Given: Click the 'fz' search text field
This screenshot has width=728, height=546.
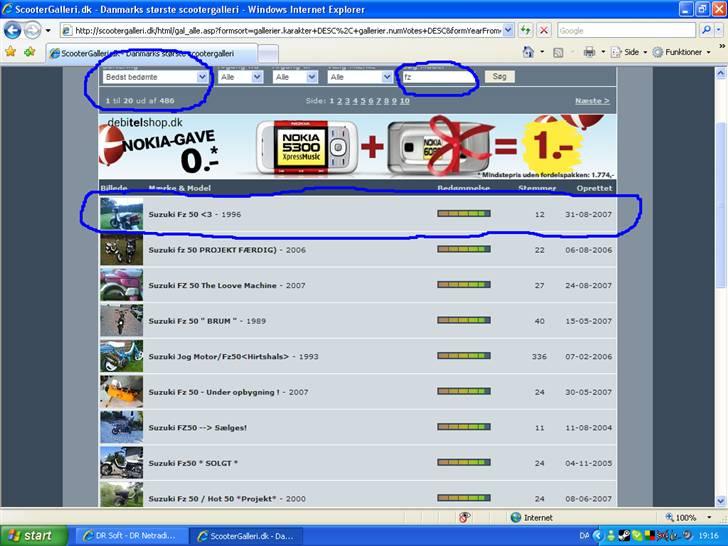Looking at the screenshot, I should 438,76.
